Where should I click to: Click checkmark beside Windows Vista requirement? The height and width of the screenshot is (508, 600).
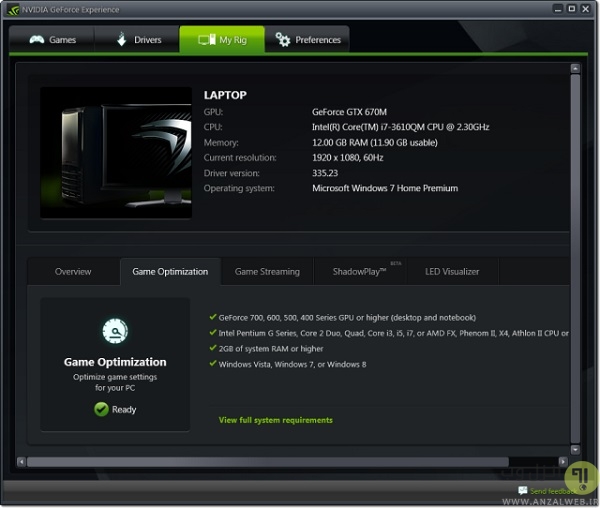click(213, 363)
